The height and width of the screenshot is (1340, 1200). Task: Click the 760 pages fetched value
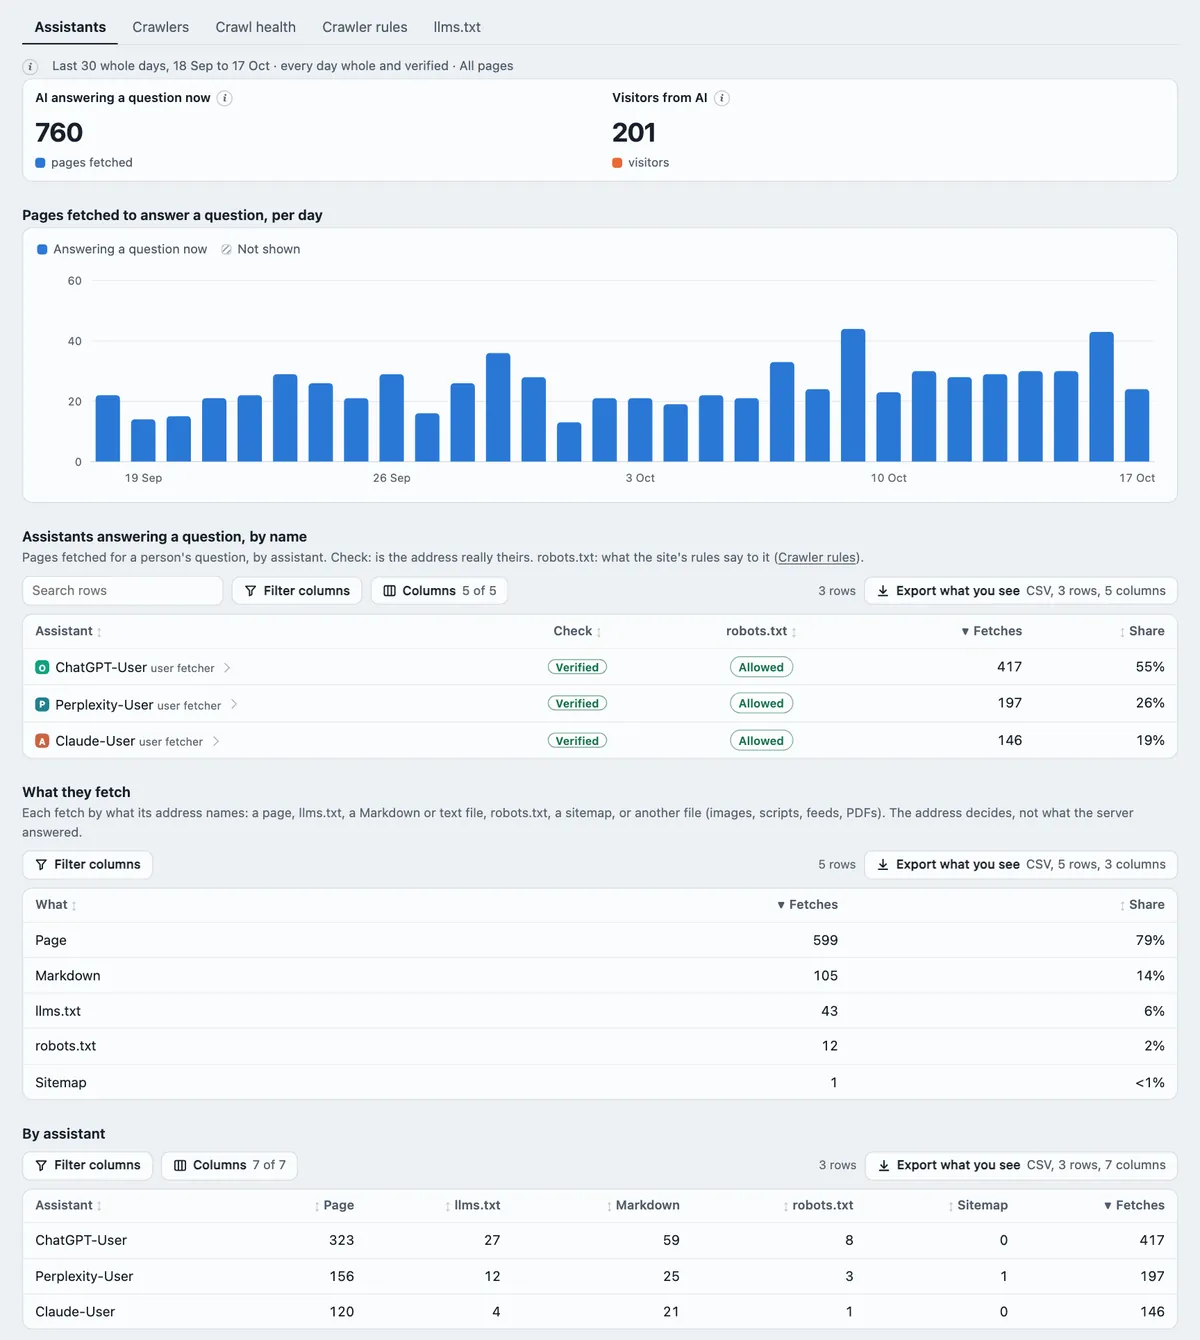coord(59,132)
